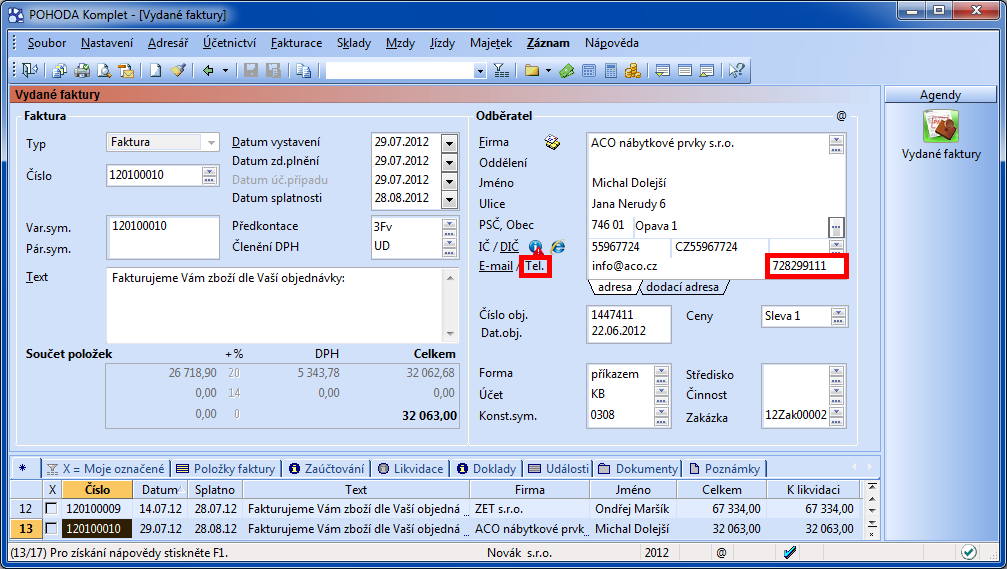This screenshot has height=569, width=1007.
Task: Click the blue info icon next to DIČ
Action: click(x=536, y=247)
